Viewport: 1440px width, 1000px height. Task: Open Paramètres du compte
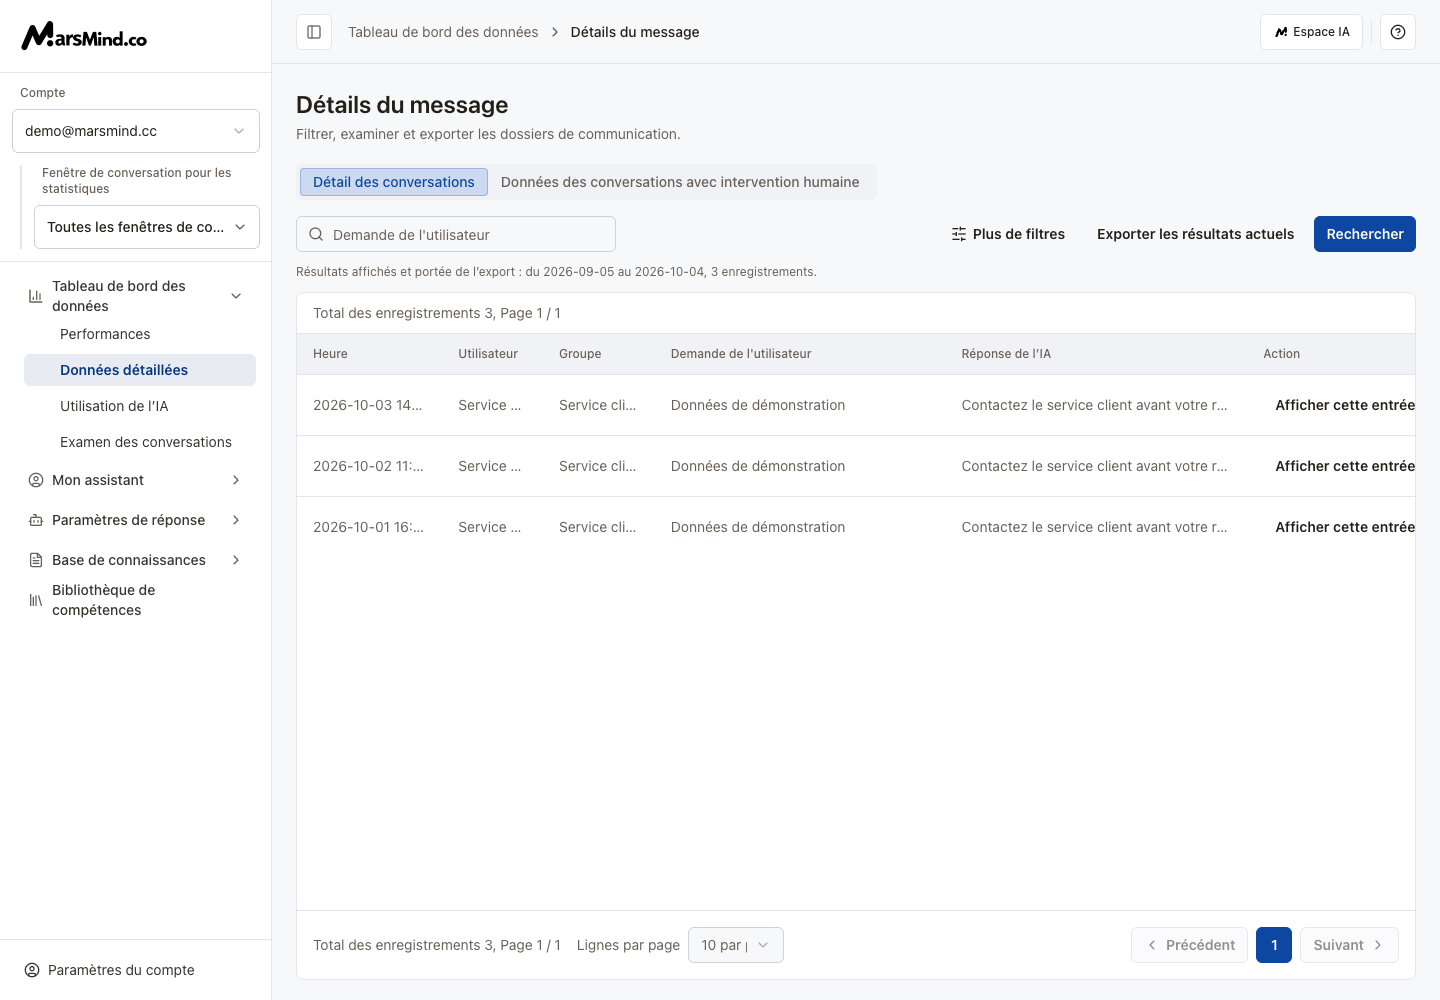(121, 970)
